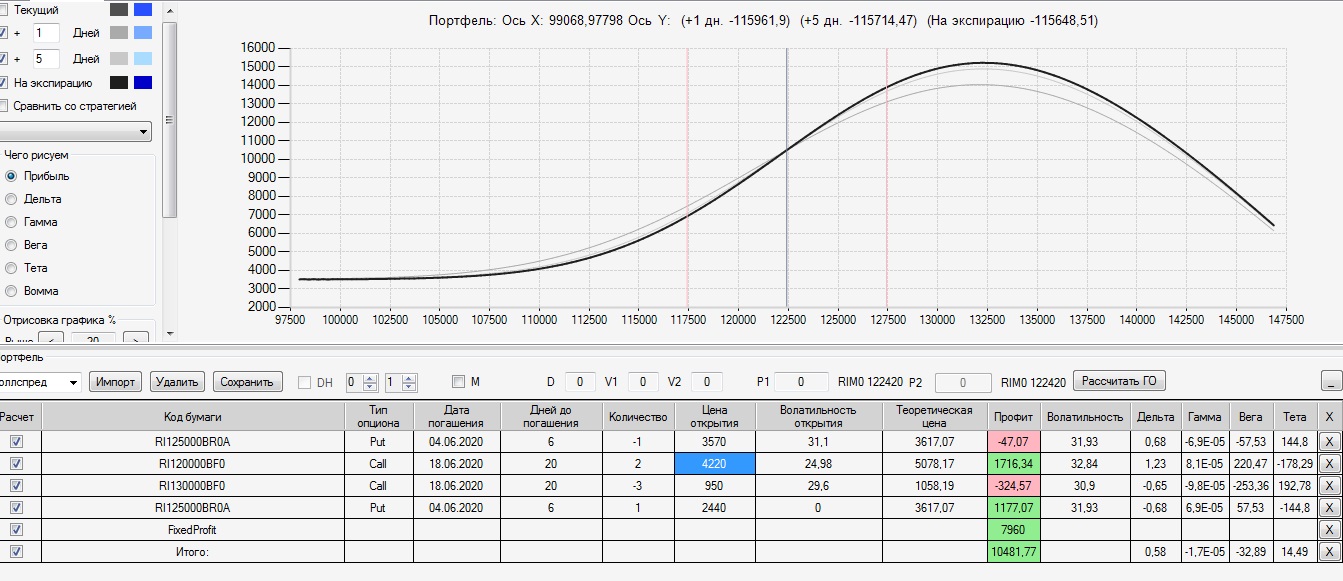Image resolution: width=1343 pixels, height=581 pixels.
Task: Enable Сравнить со стратегией checkbox
Action: (x=4, y=106)
